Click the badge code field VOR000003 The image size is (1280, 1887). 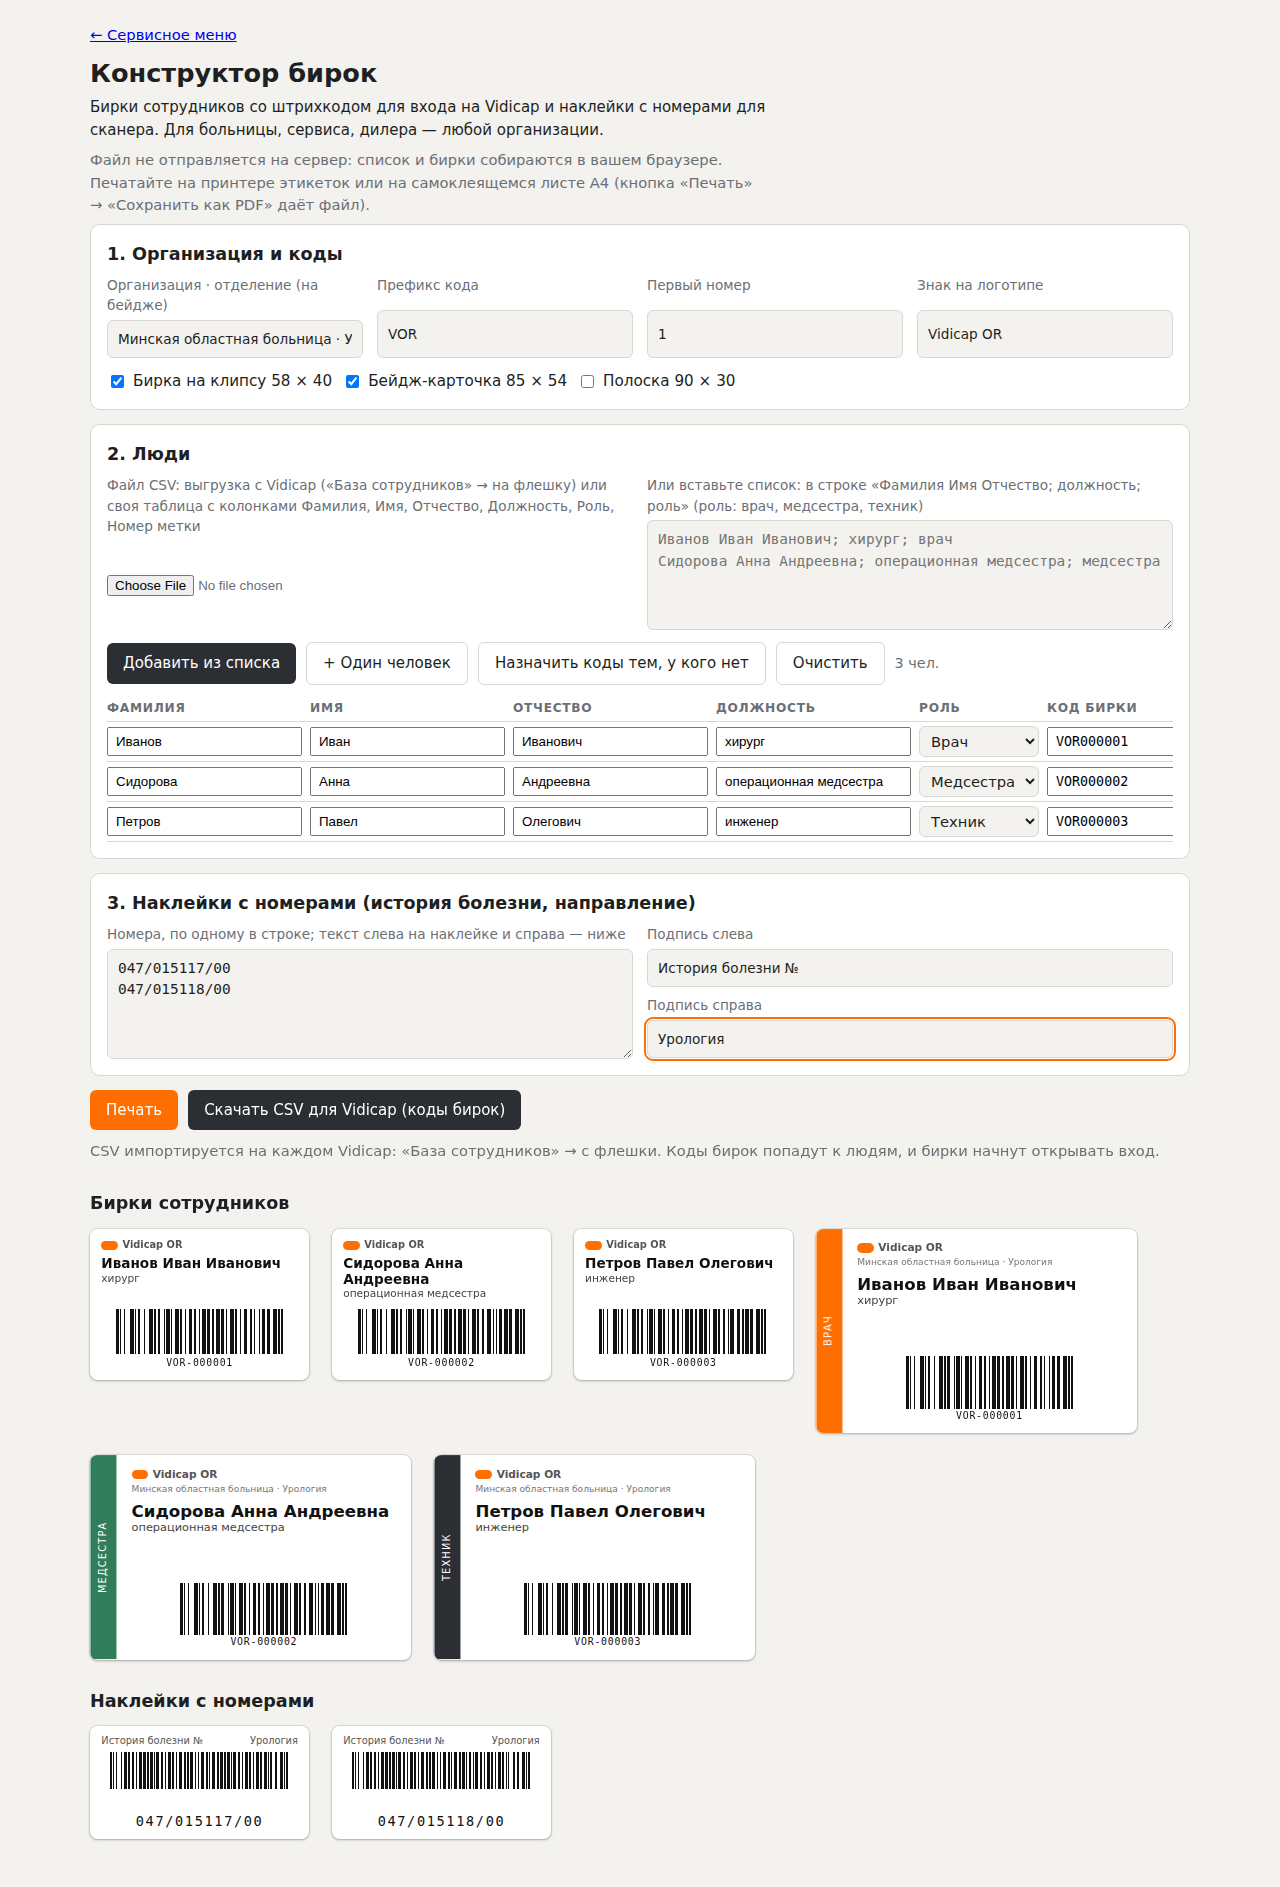[x=1110, y=822]
